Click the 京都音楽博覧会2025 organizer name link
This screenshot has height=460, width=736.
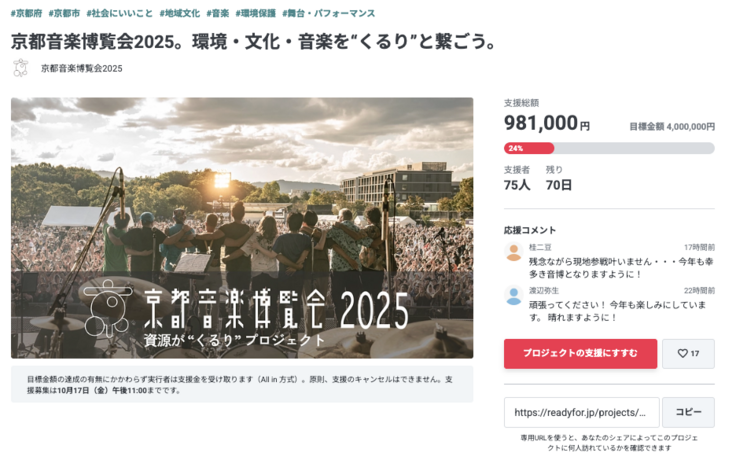(81, 68)
